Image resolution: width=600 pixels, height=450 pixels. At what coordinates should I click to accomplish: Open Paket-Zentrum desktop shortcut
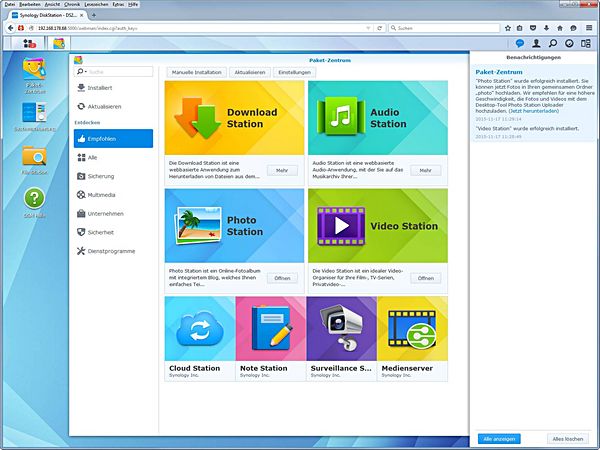click(x=34, y=75)
